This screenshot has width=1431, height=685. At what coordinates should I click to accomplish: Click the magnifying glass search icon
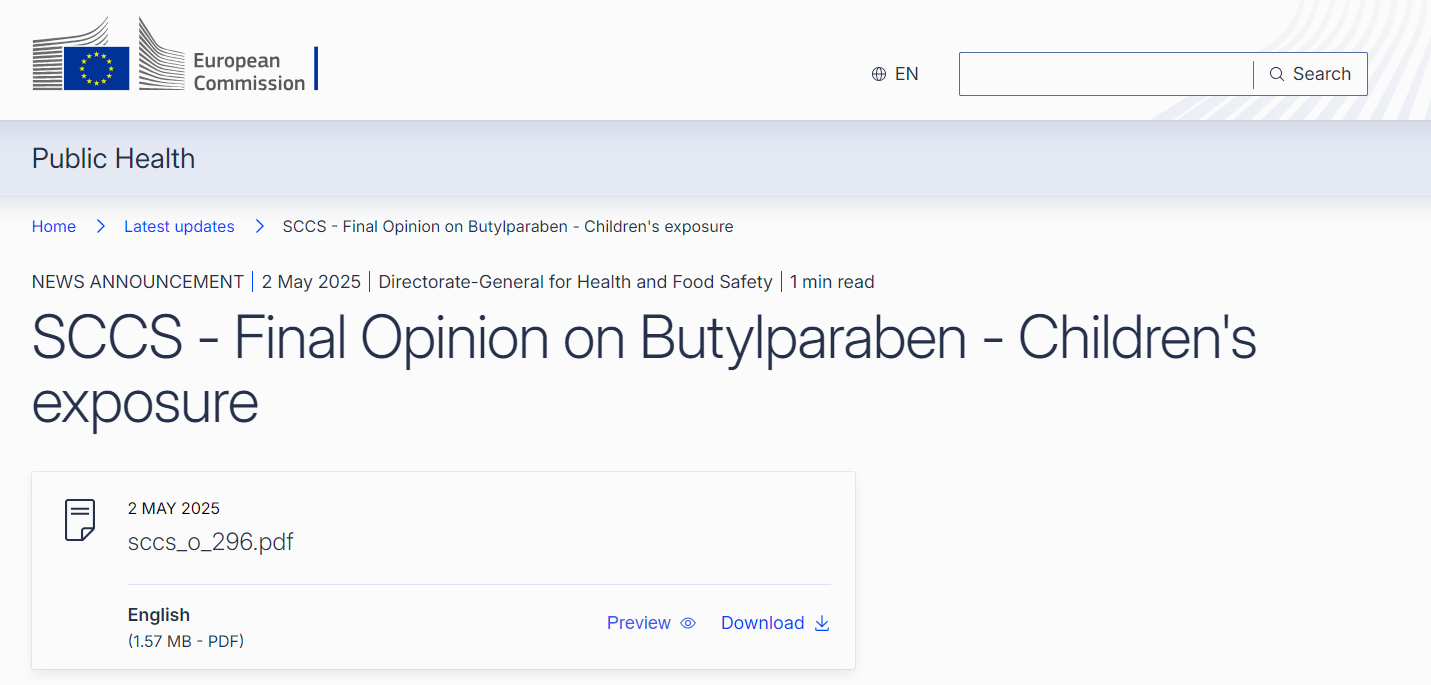[x=1277, y=74]
